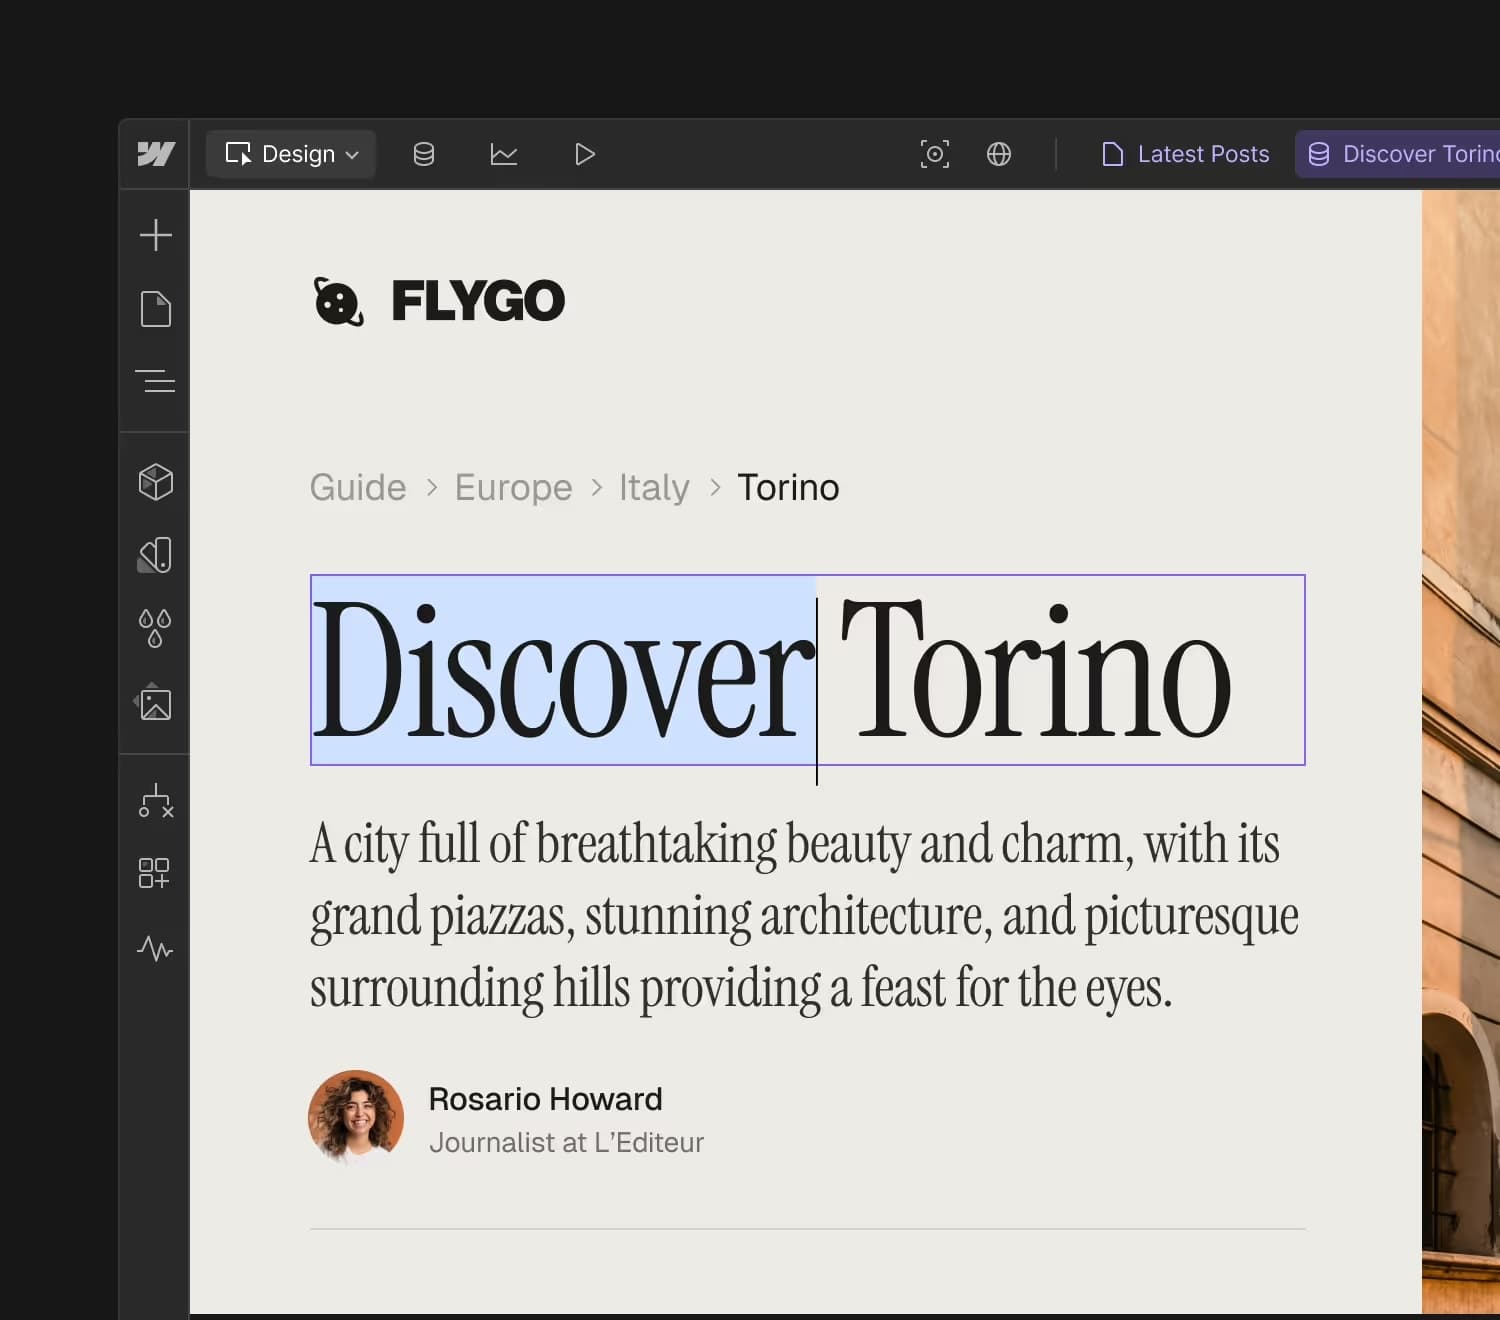Click the author name Rosario Howard
The height and width of the screenshot is (1320, 1500).
[x=545, y=1099]
